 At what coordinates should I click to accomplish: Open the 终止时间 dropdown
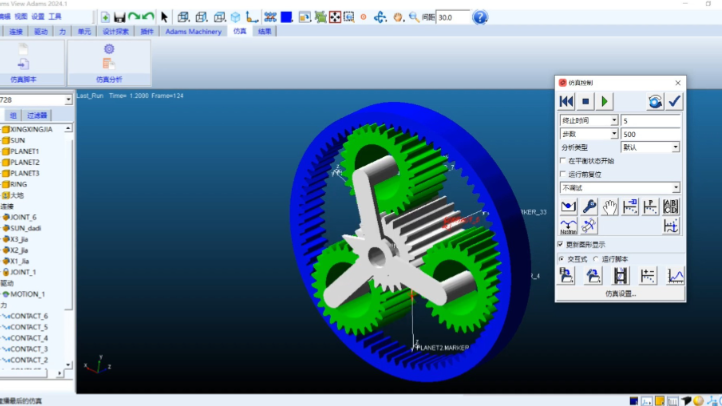point(588,120)
